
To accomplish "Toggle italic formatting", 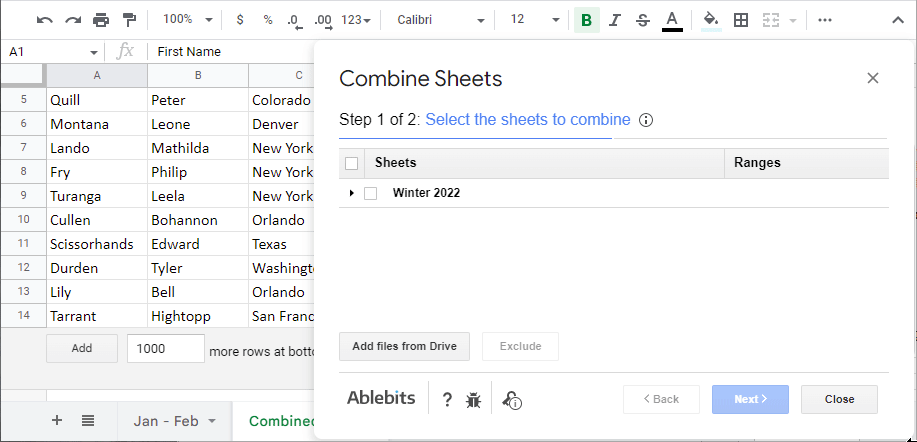I will [614, 20].
